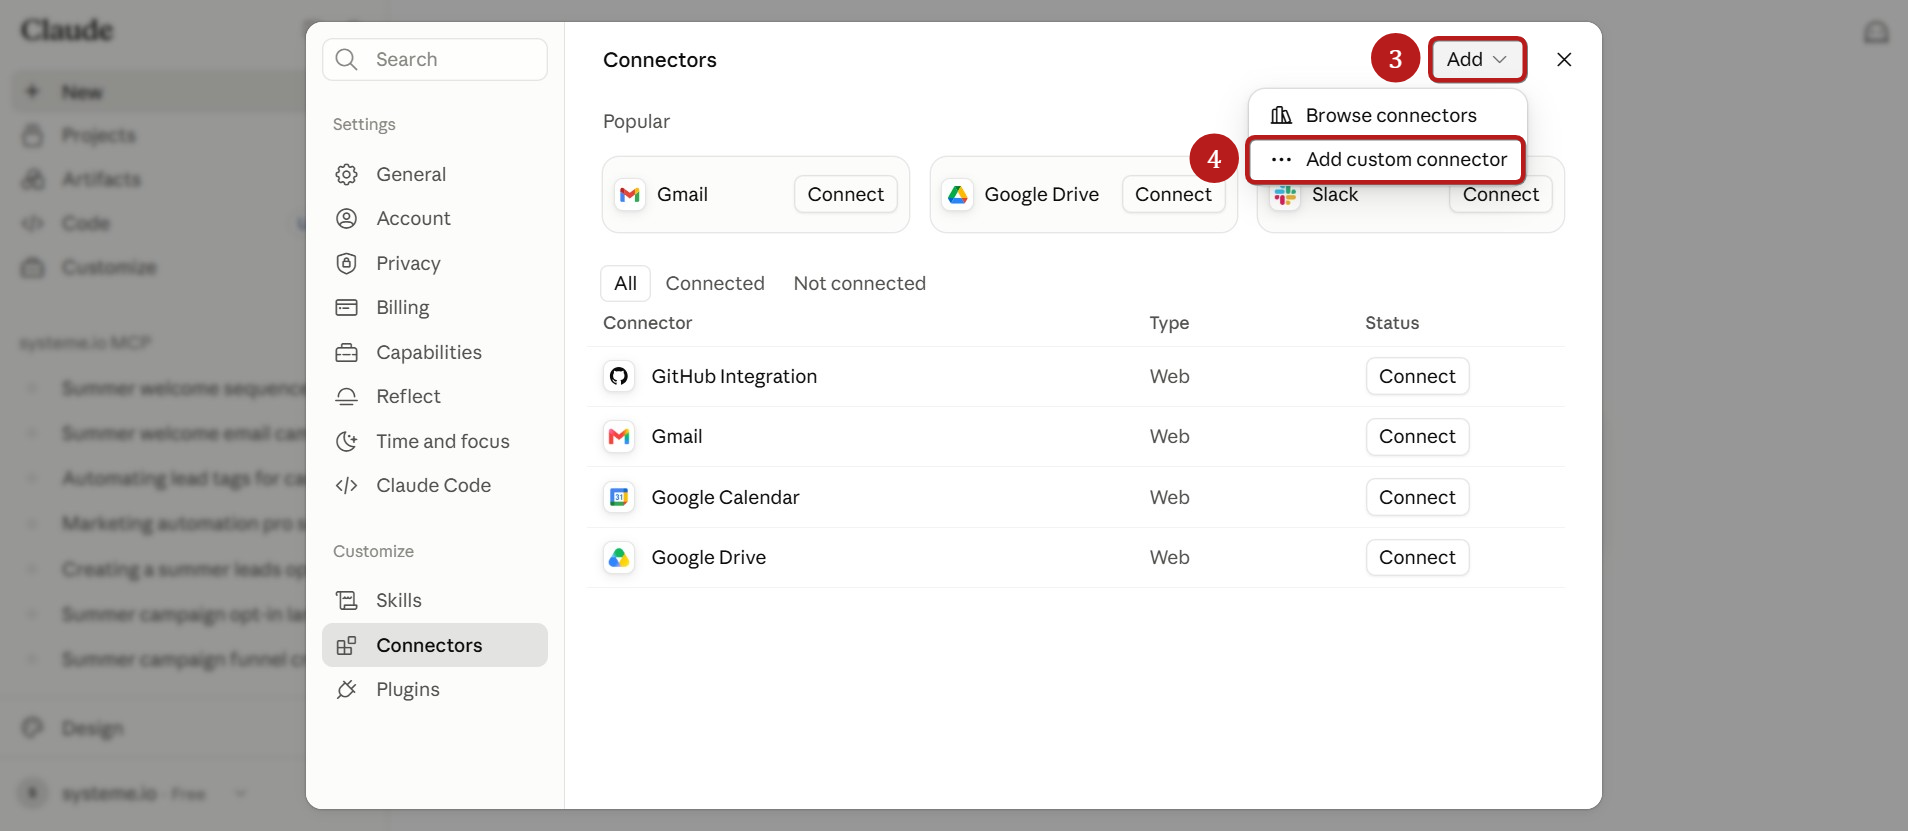Click the Connector column header
Image resolution: width=1908 pixels, height=831 pixels.
pos(647,322)
